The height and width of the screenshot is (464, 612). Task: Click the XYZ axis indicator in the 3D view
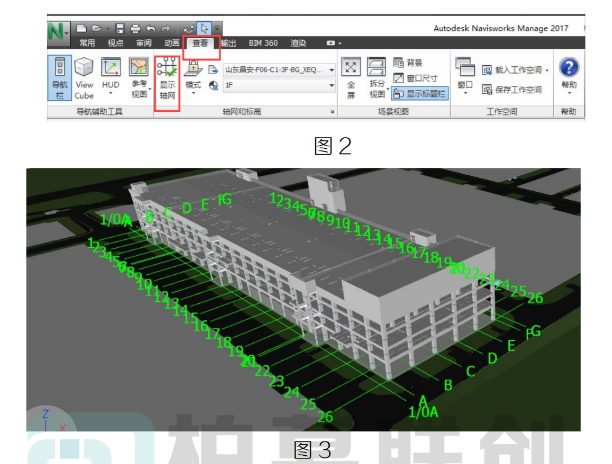click(53, 420)
